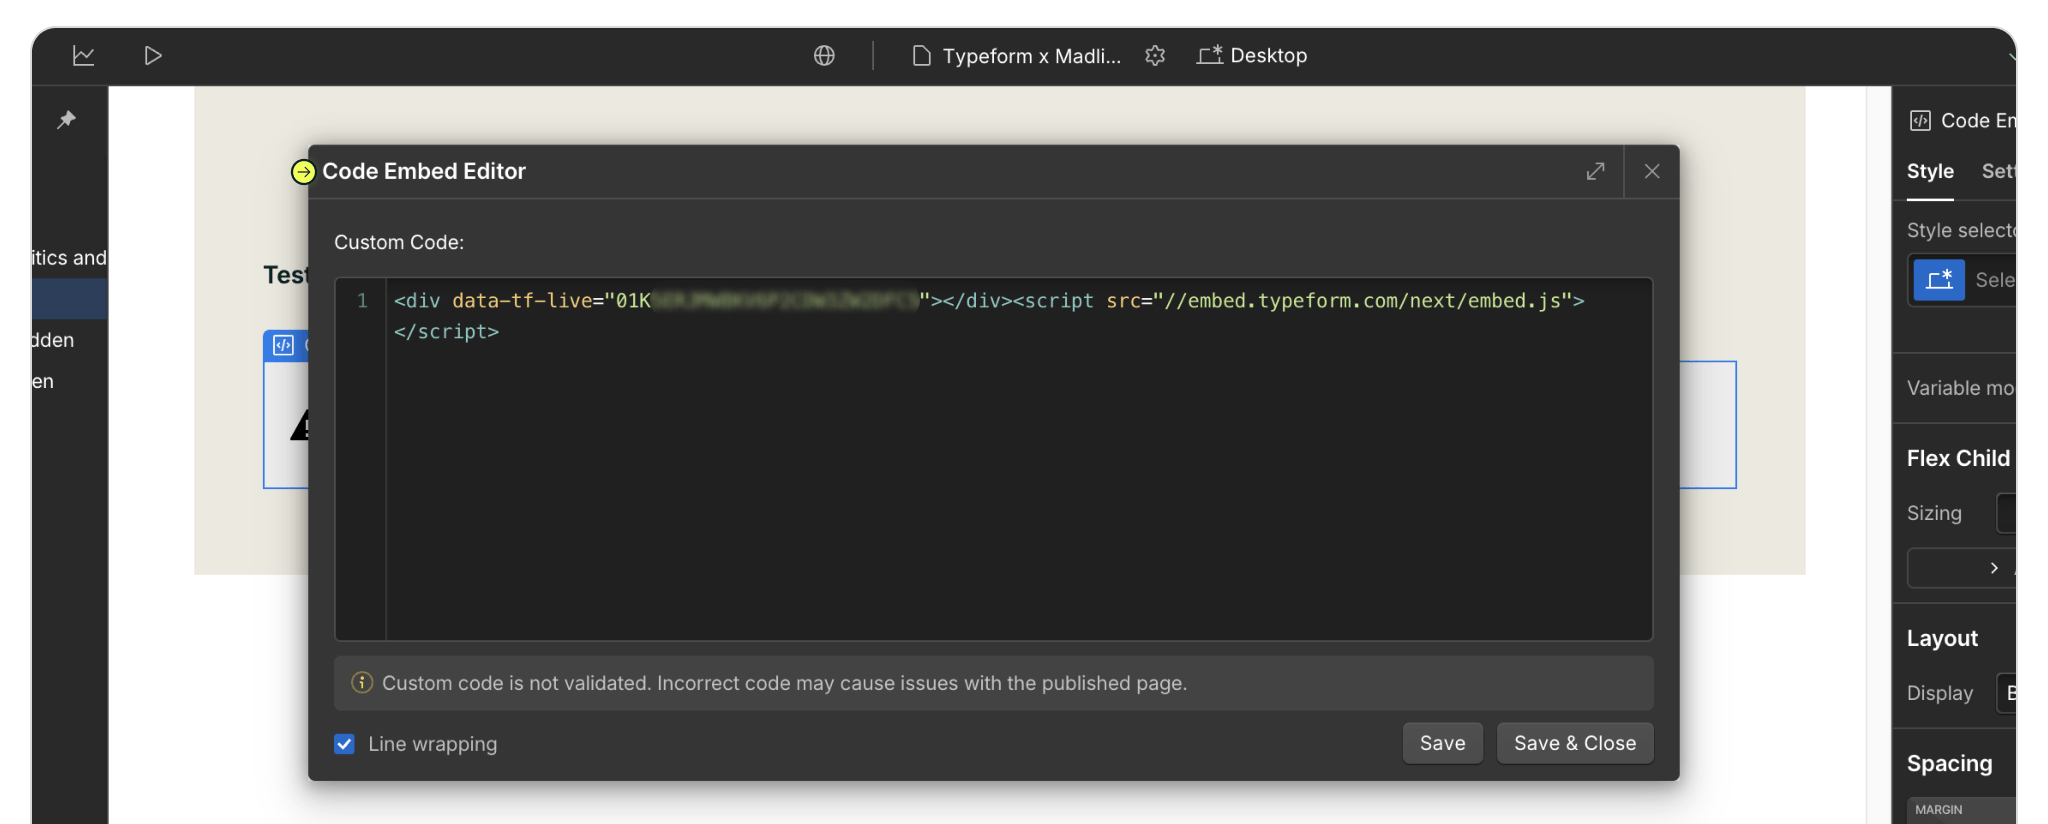
Task: Click line number 1 in code gutter
Action: tap(362, 301)
